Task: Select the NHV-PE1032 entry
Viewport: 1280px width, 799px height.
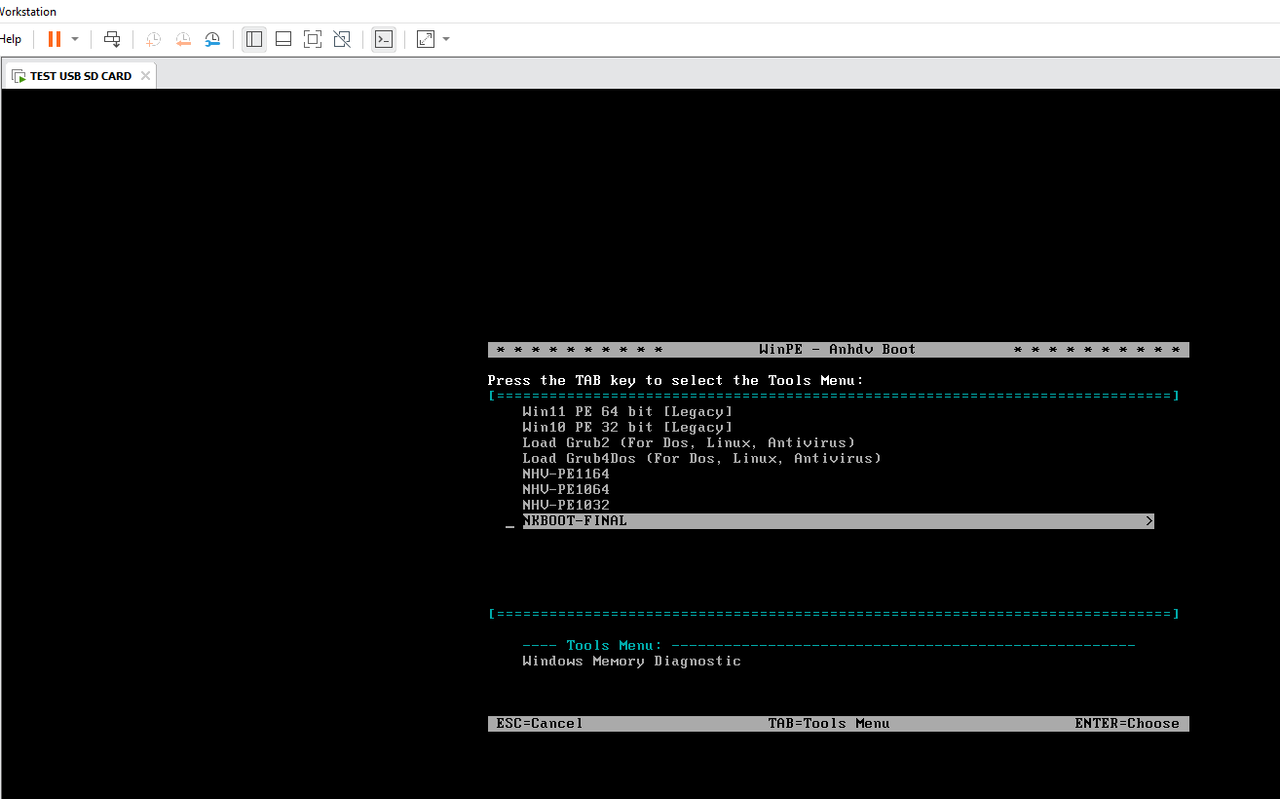Action: (566, 505)
